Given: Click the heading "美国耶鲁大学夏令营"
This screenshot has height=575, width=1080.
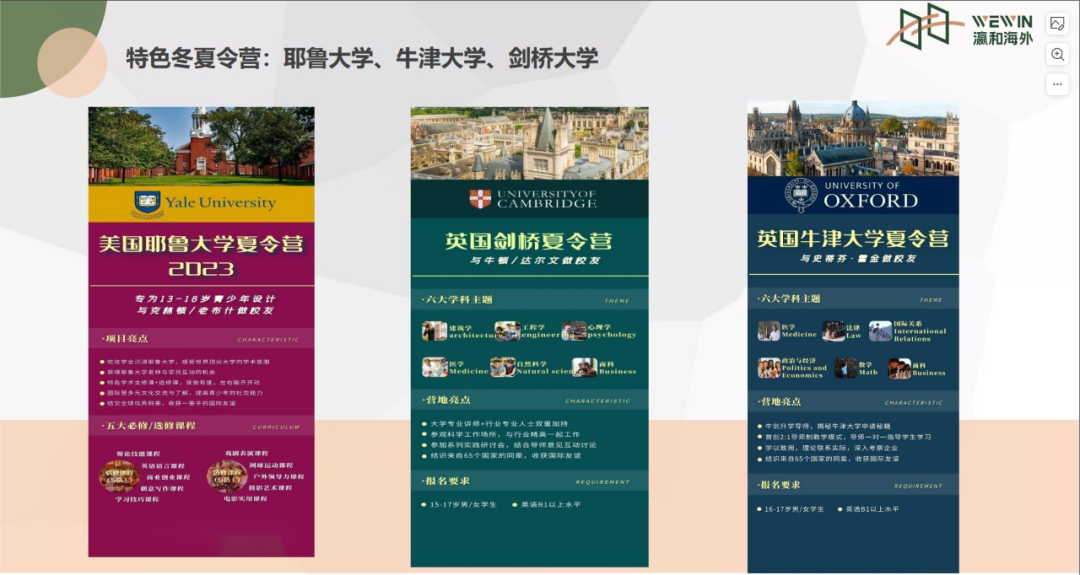Looking at the screenshot, I should pos(201,244).
